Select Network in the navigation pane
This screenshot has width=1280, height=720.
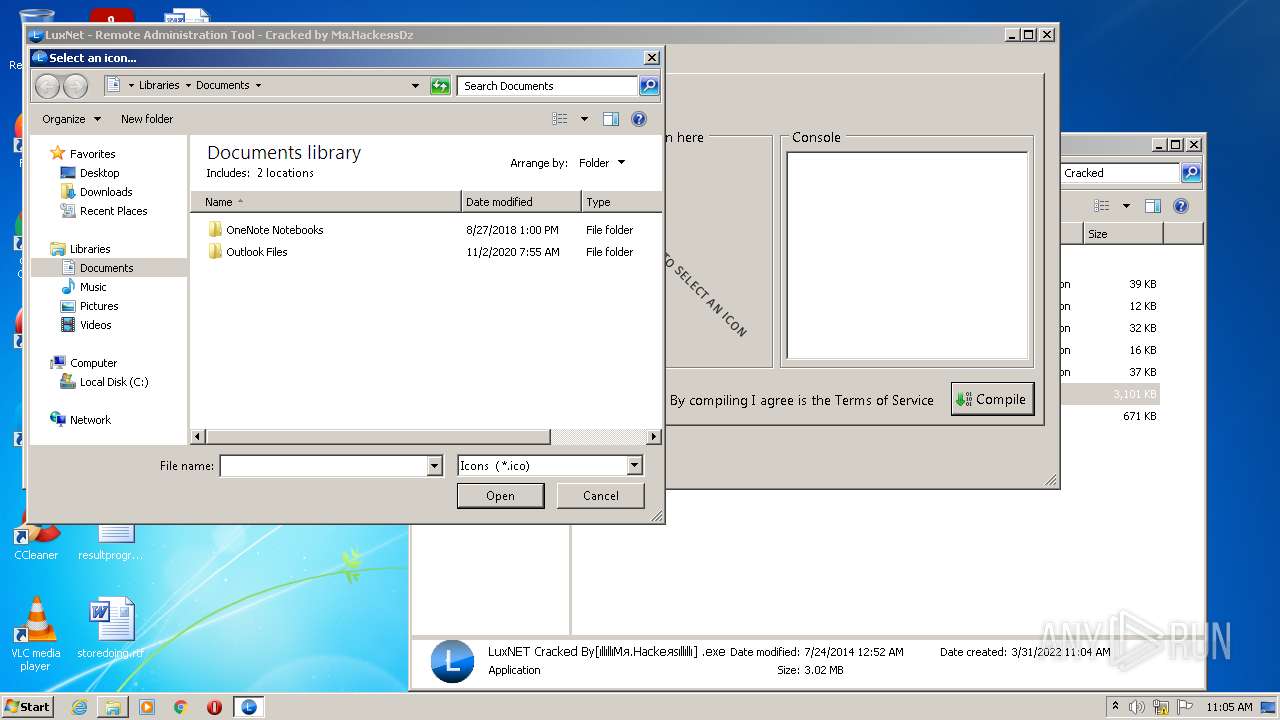pos(90,420)
